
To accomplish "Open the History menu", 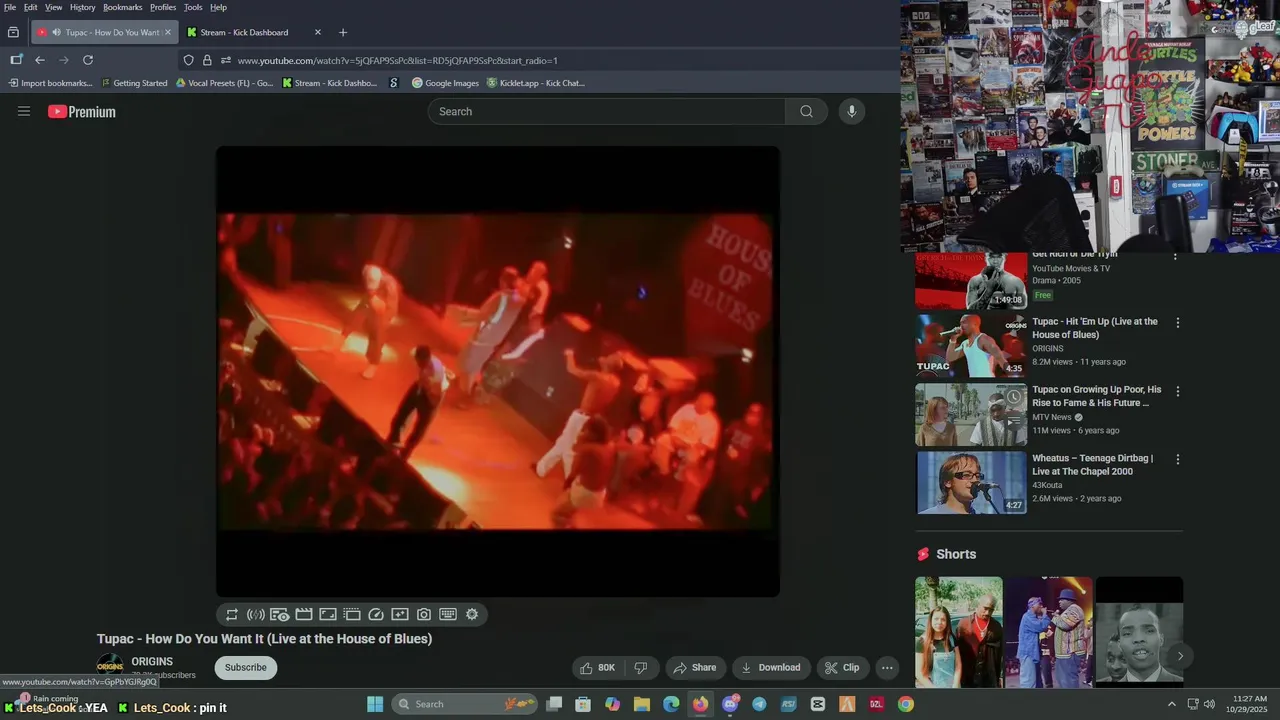I will coord(83,7).
